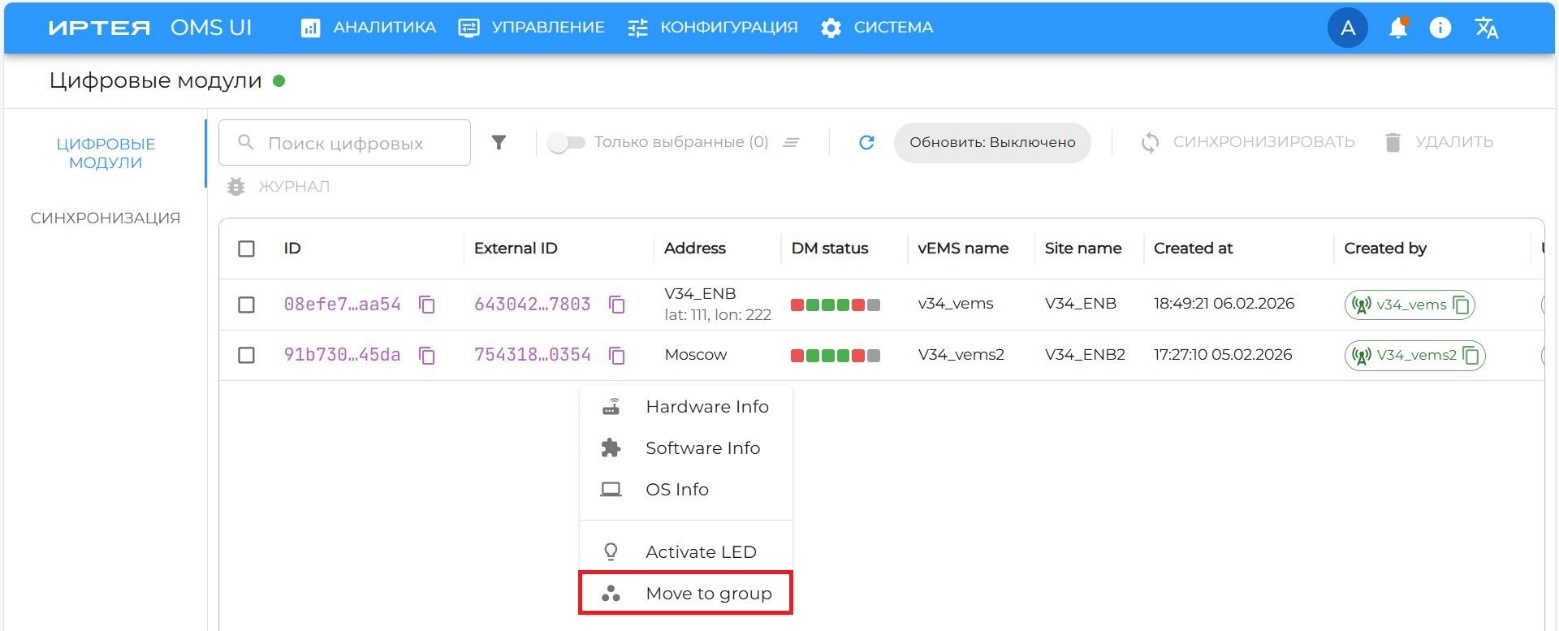Click the УДАЛИТЬ button
The image size is (1559, 631).
click(x=1438, y=143)
